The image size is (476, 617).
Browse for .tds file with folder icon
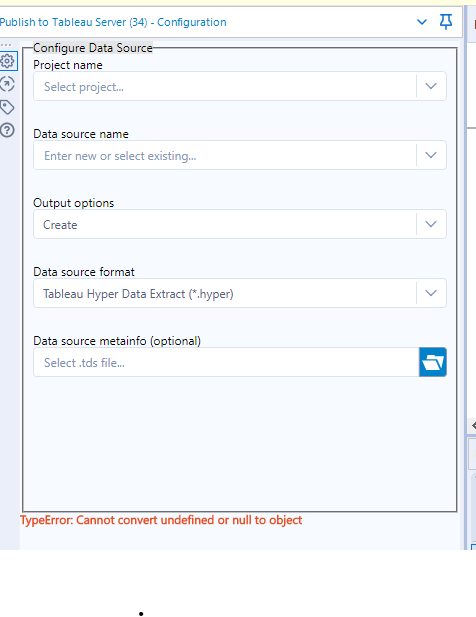(433, 362)
